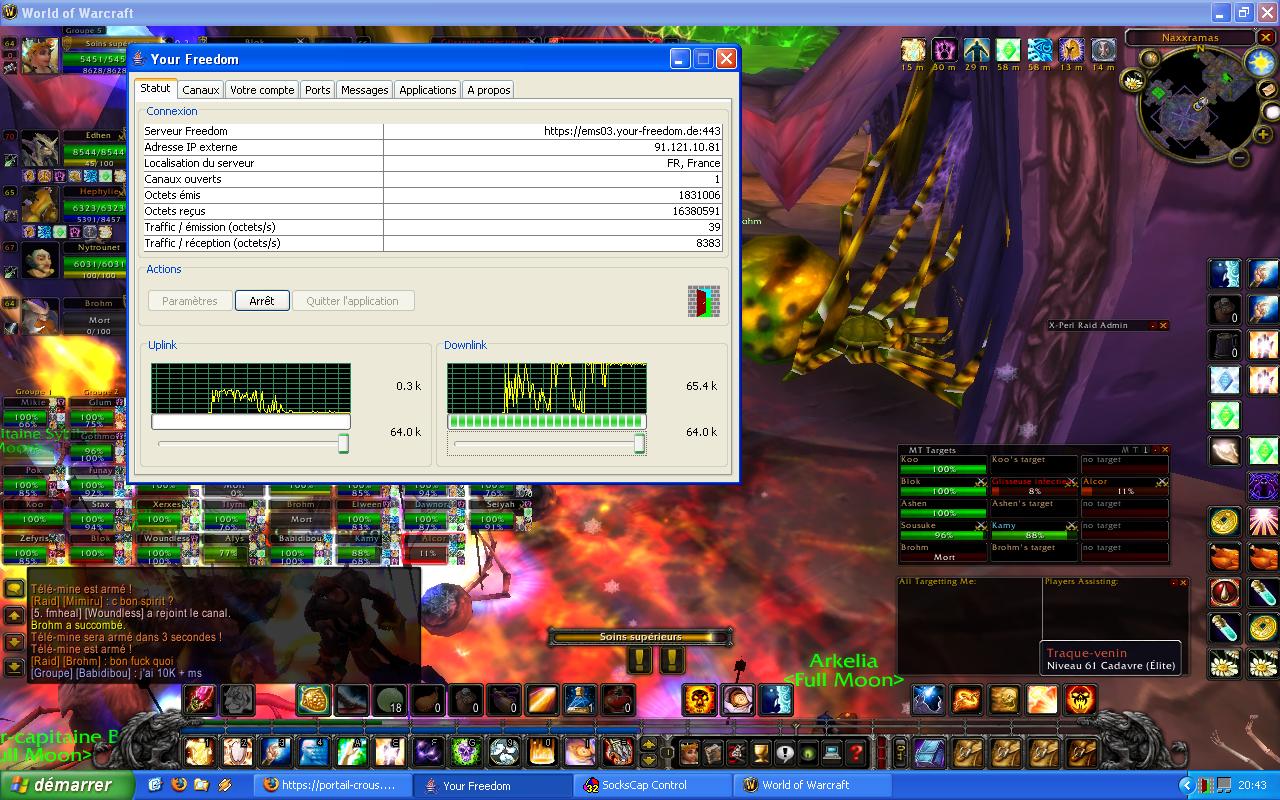Use the item stack showing 18 count
1280x800 pixels.
point(392,700)
